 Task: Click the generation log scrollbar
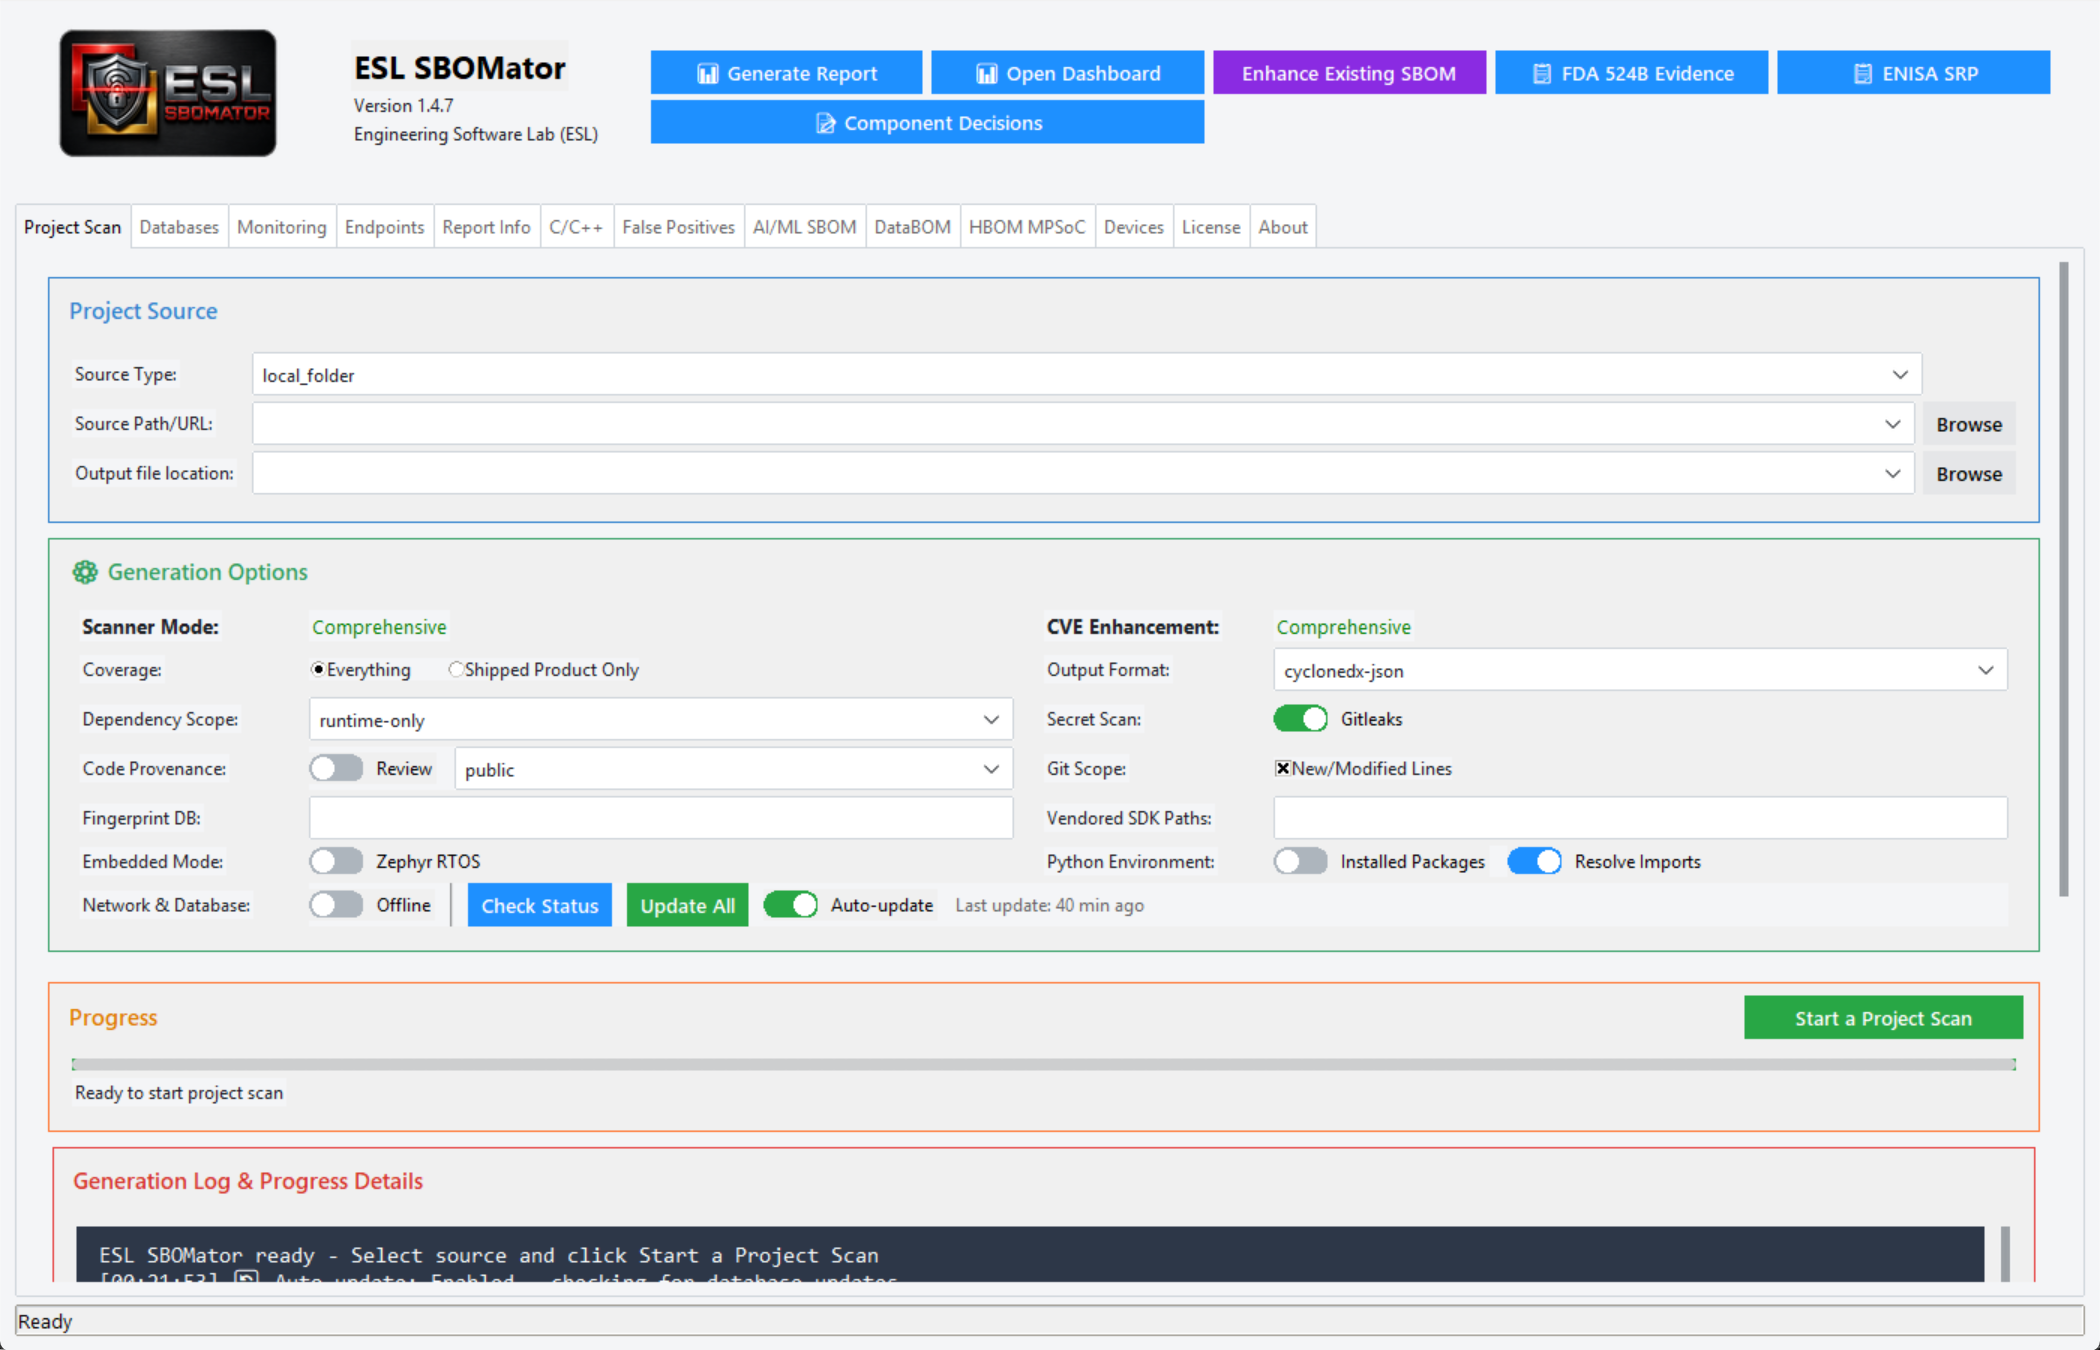(x=2004, y=1254)
